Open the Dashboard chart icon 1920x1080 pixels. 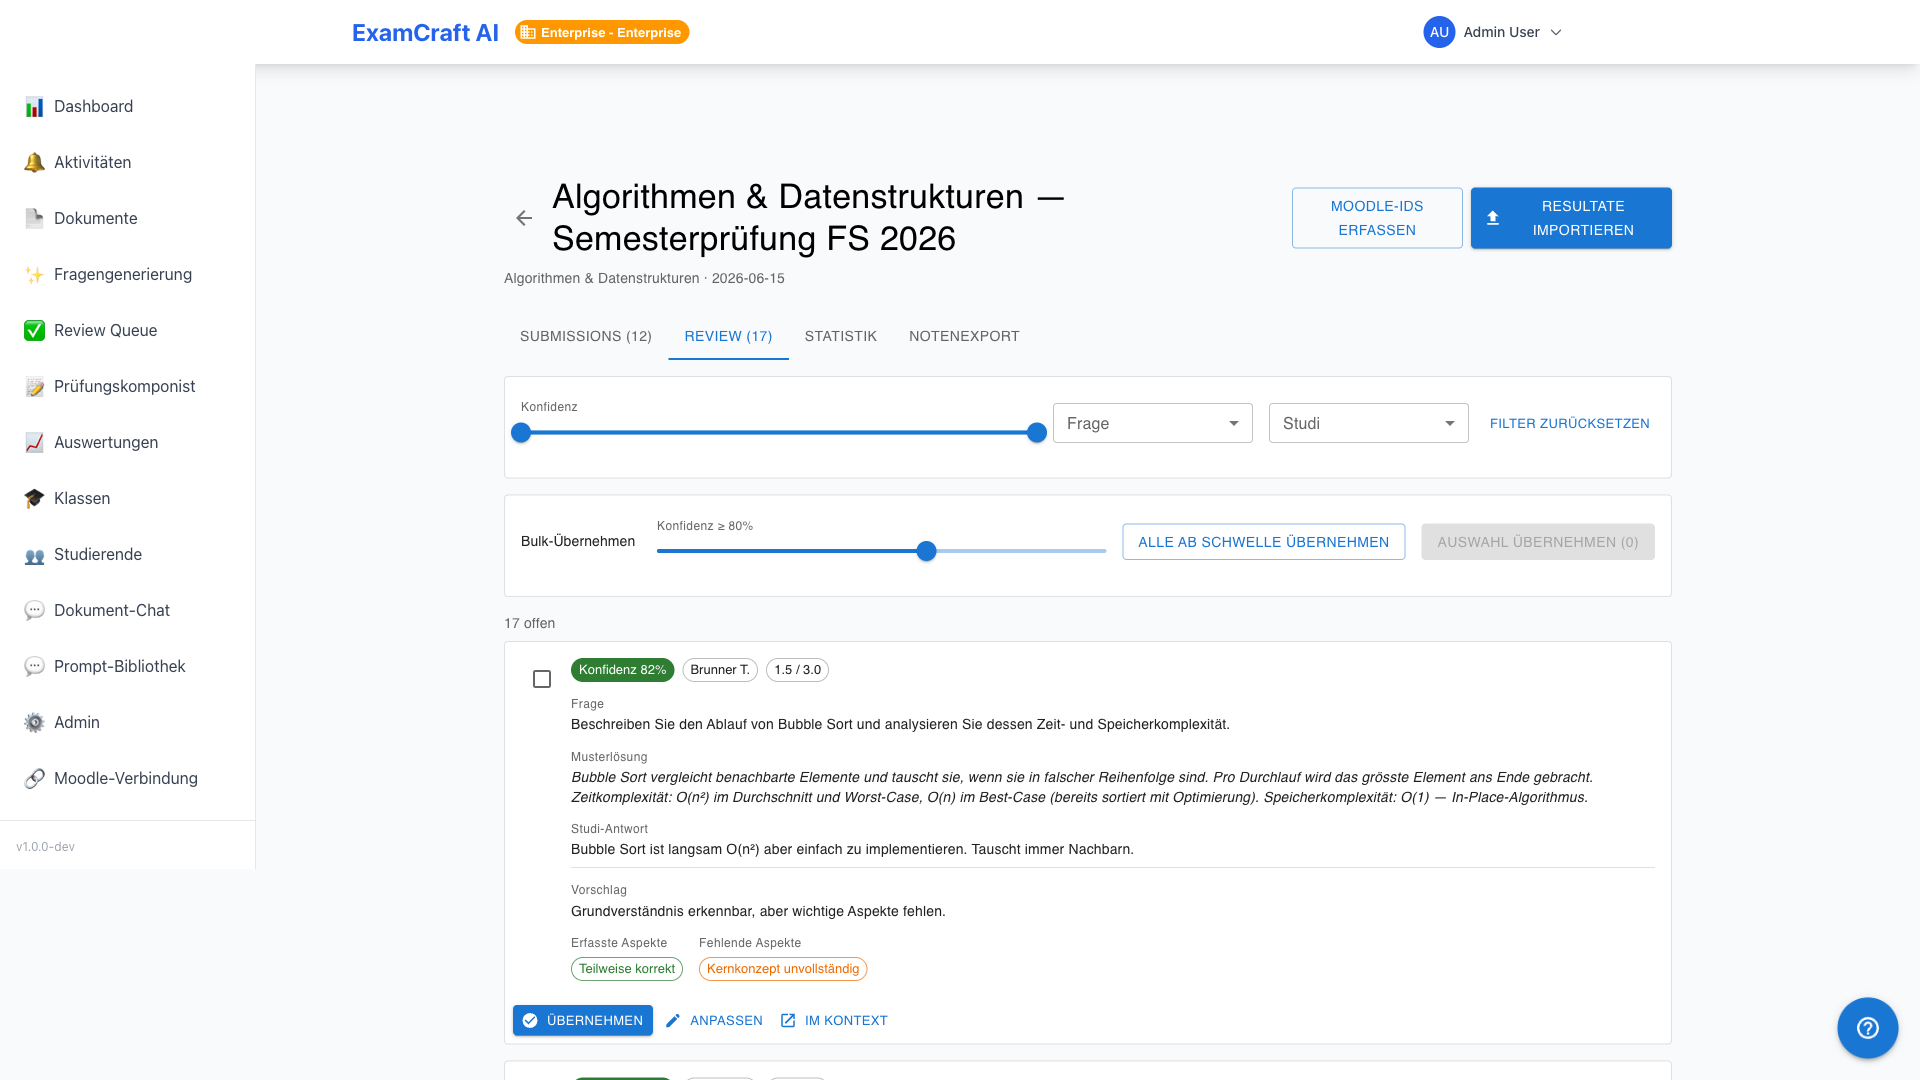(x=34, y=107)
